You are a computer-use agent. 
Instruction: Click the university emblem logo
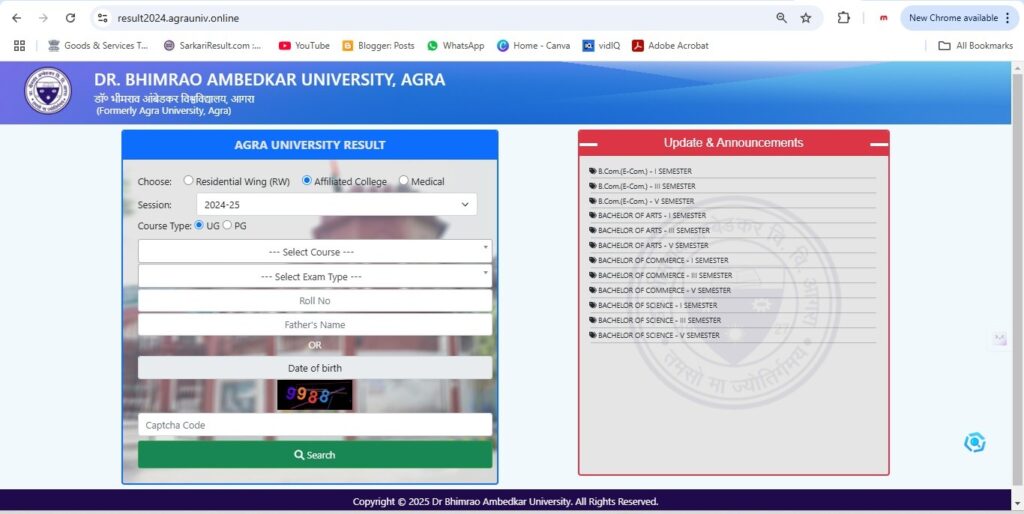click(48, 91)
